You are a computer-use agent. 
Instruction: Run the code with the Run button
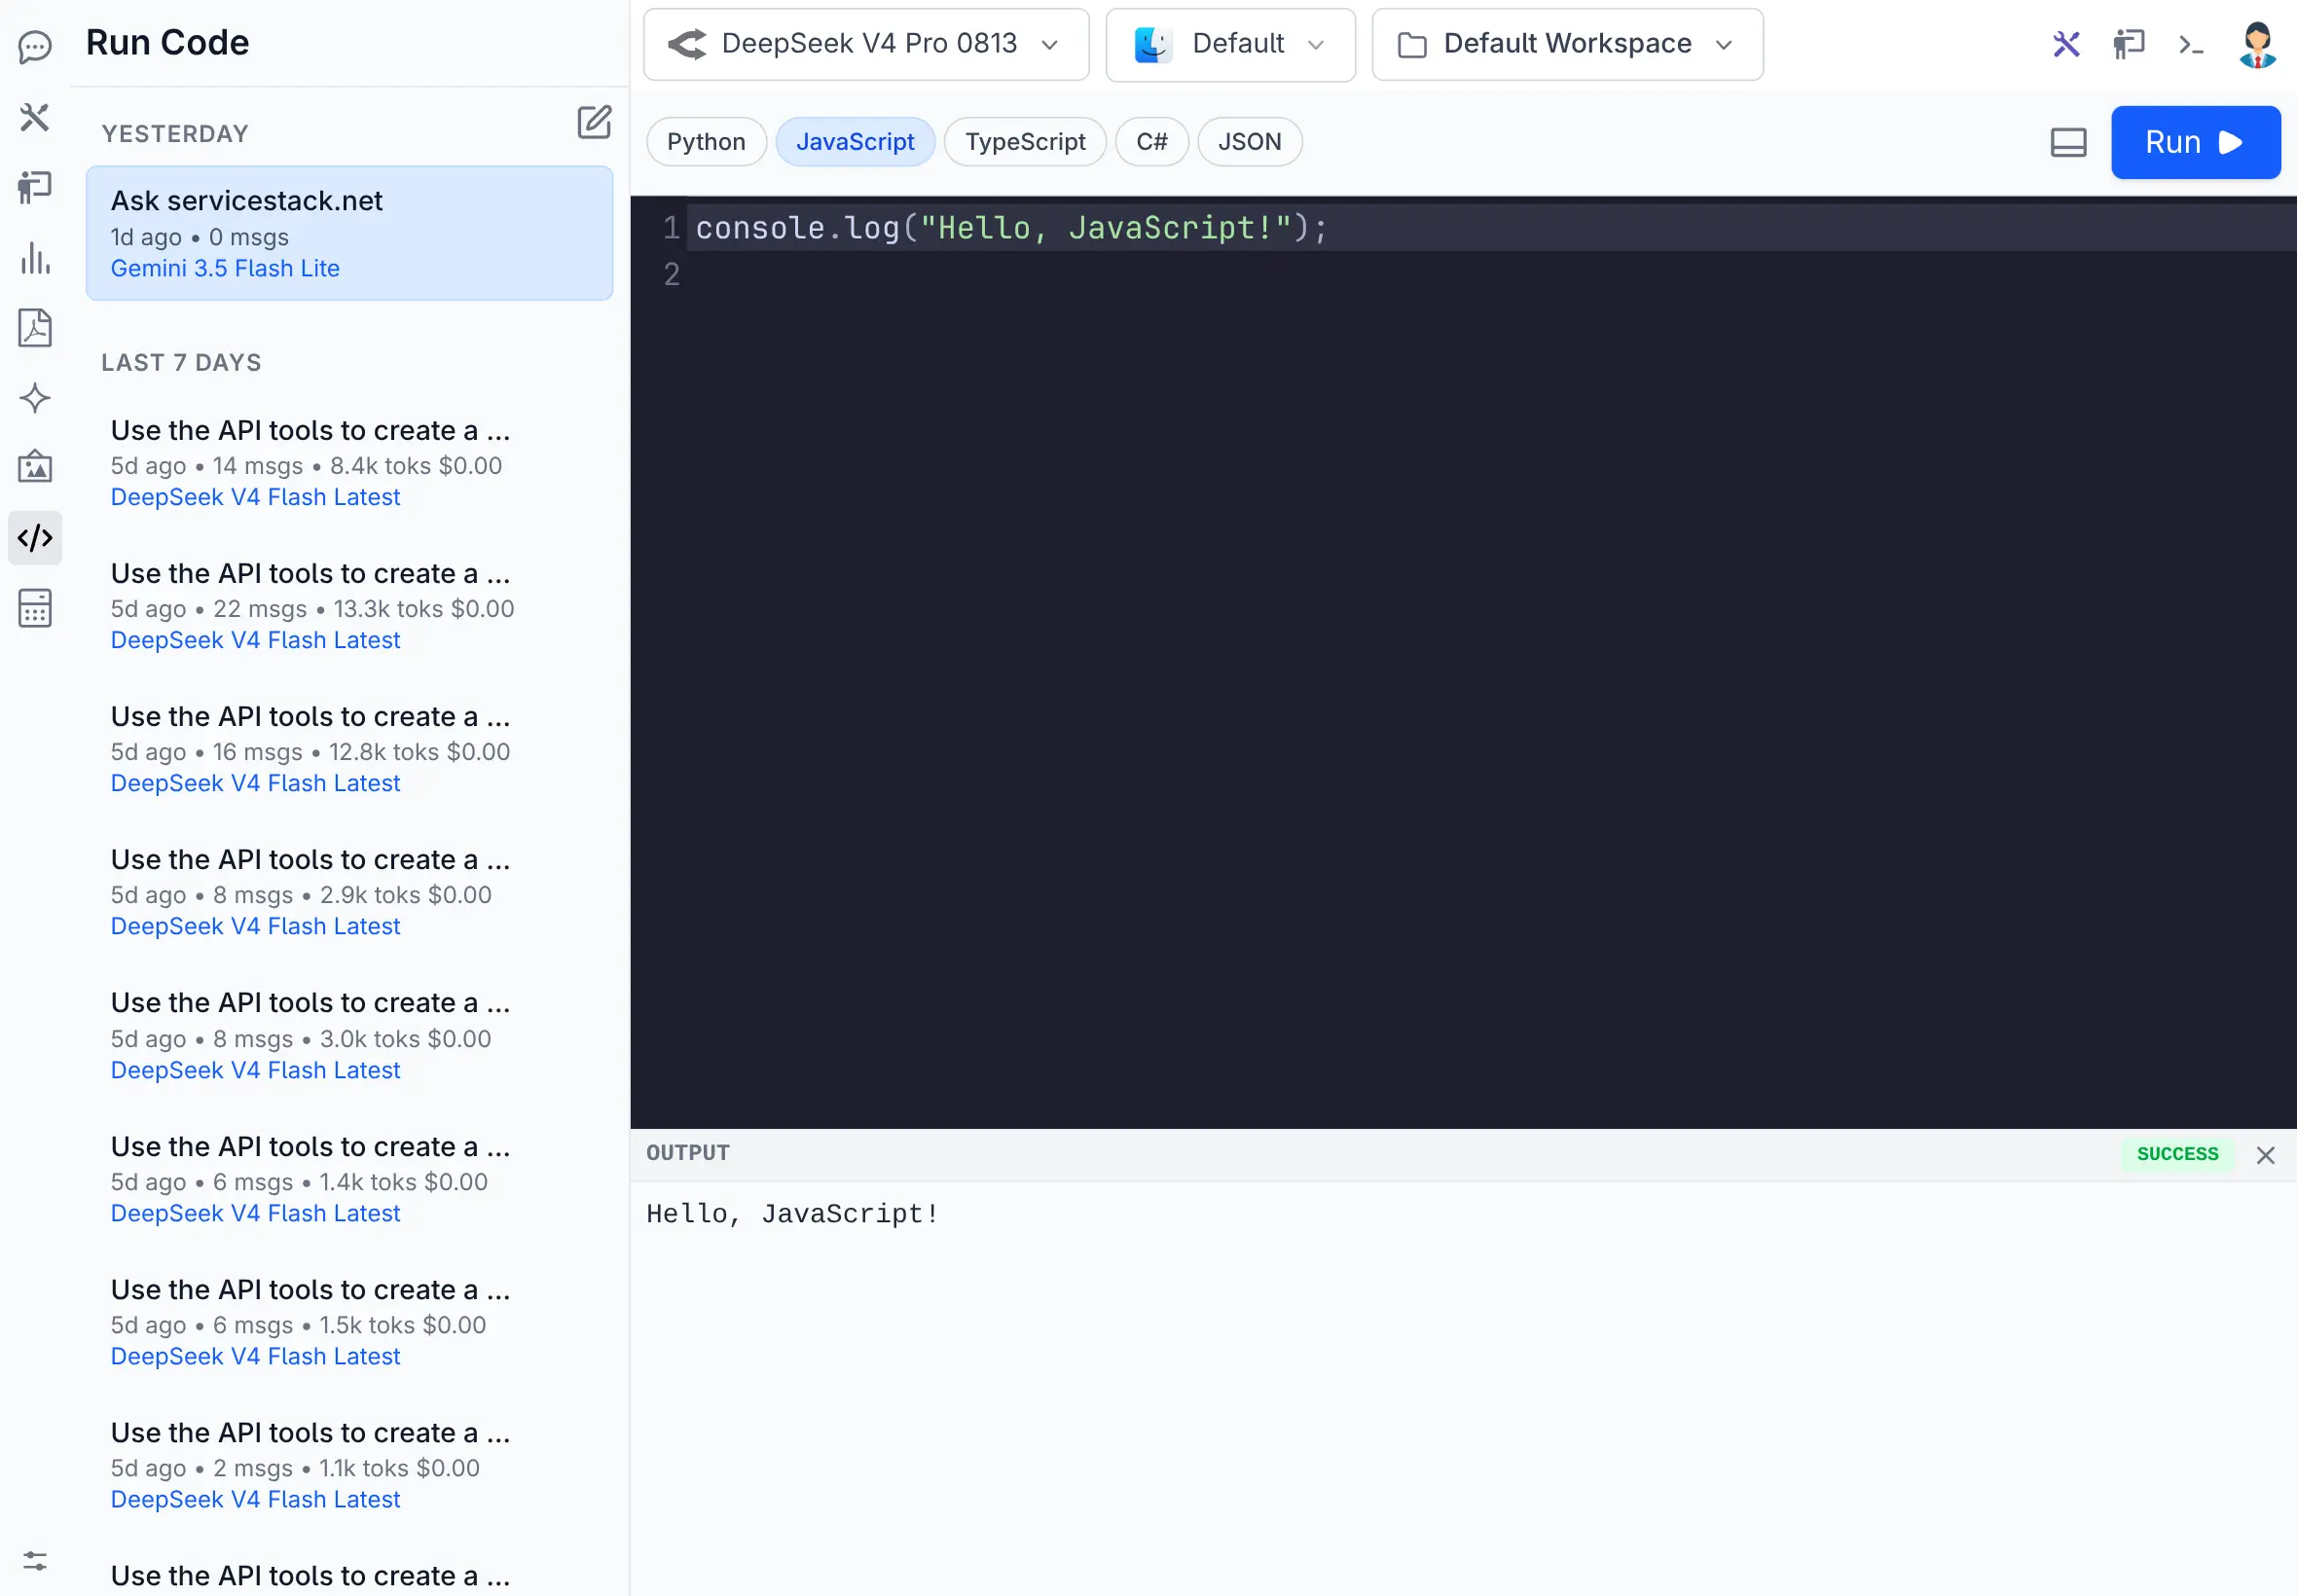(2195, 142)
